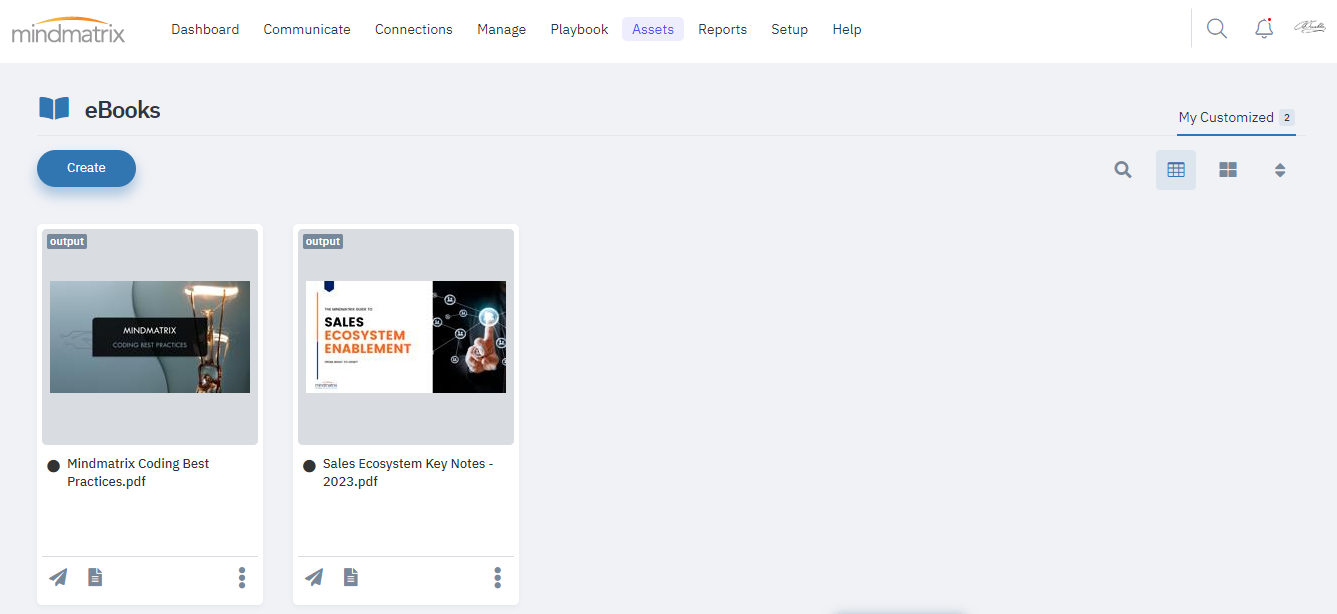Select the My Customized tab

(x=1236, y=118)
